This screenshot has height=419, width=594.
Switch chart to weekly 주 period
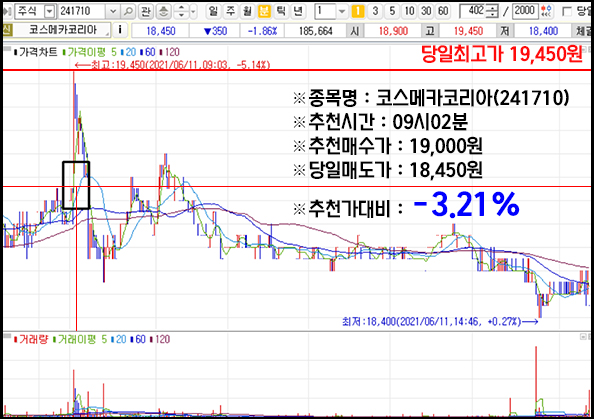(230, 11)
